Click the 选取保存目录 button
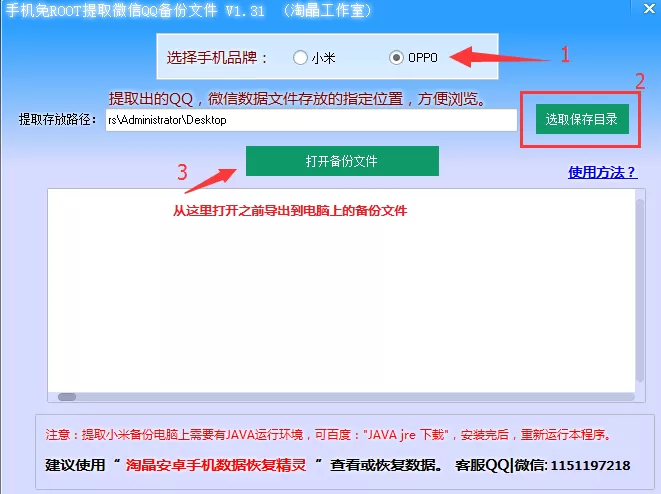 click(582, 119)
